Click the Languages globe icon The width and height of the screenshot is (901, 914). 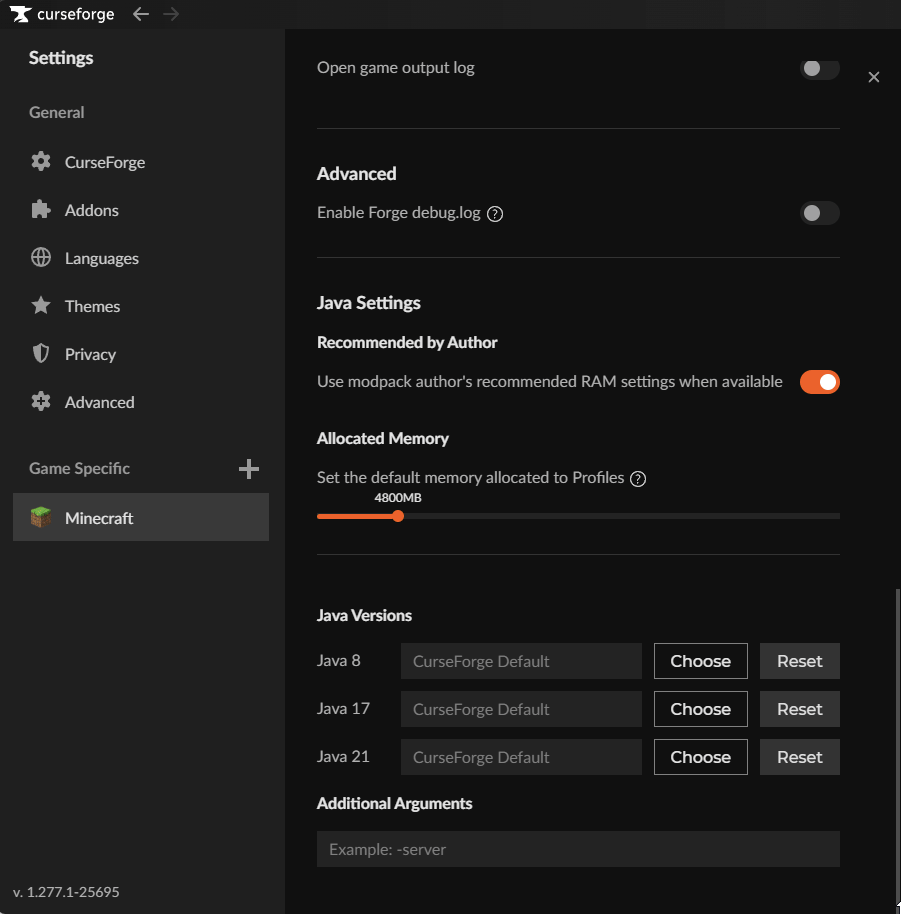click(41, 257)
